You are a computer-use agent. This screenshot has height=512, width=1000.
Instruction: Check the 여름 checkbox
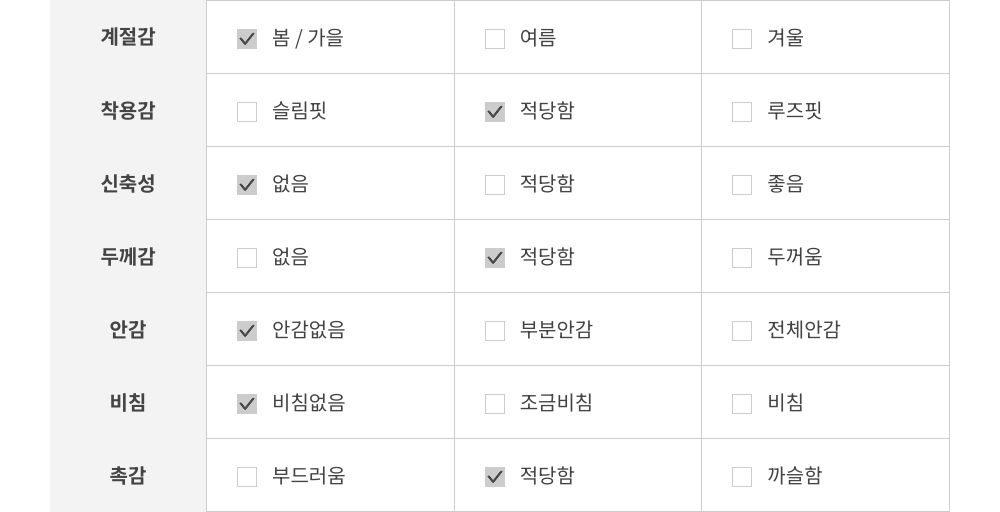pyautogui.click(x=495, y=39)
